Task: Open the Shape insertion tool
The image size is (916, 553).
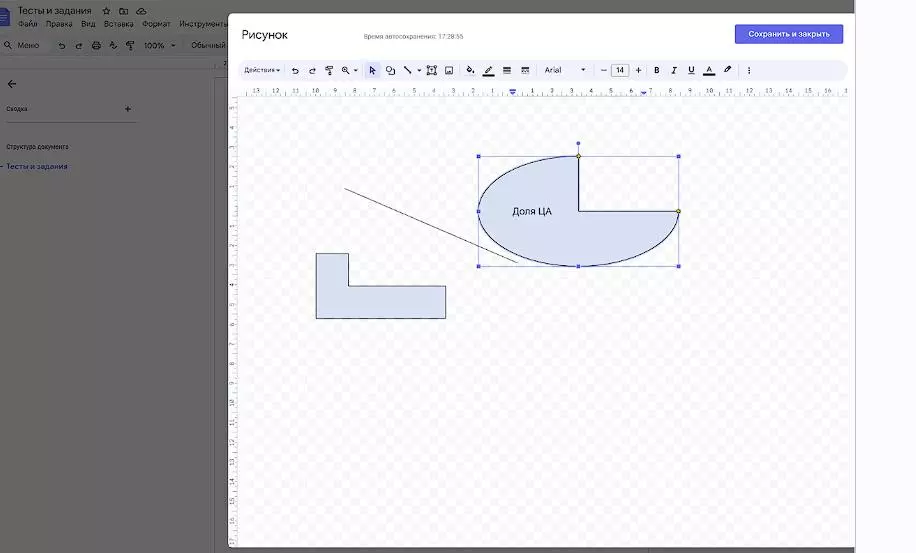Action: (x=390, y=71)
